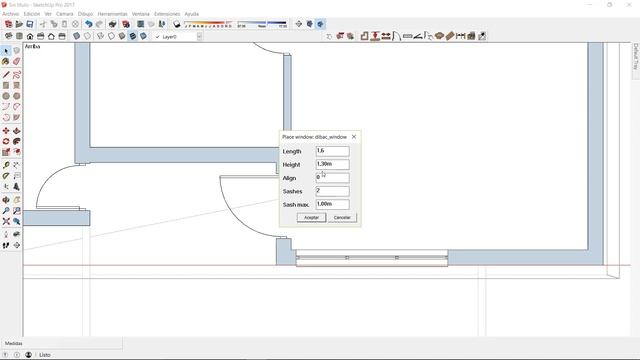Image resolution: width=640 pixels, height=360 pixels.
Task: Open the Herramientas menu
Action: 112,14
